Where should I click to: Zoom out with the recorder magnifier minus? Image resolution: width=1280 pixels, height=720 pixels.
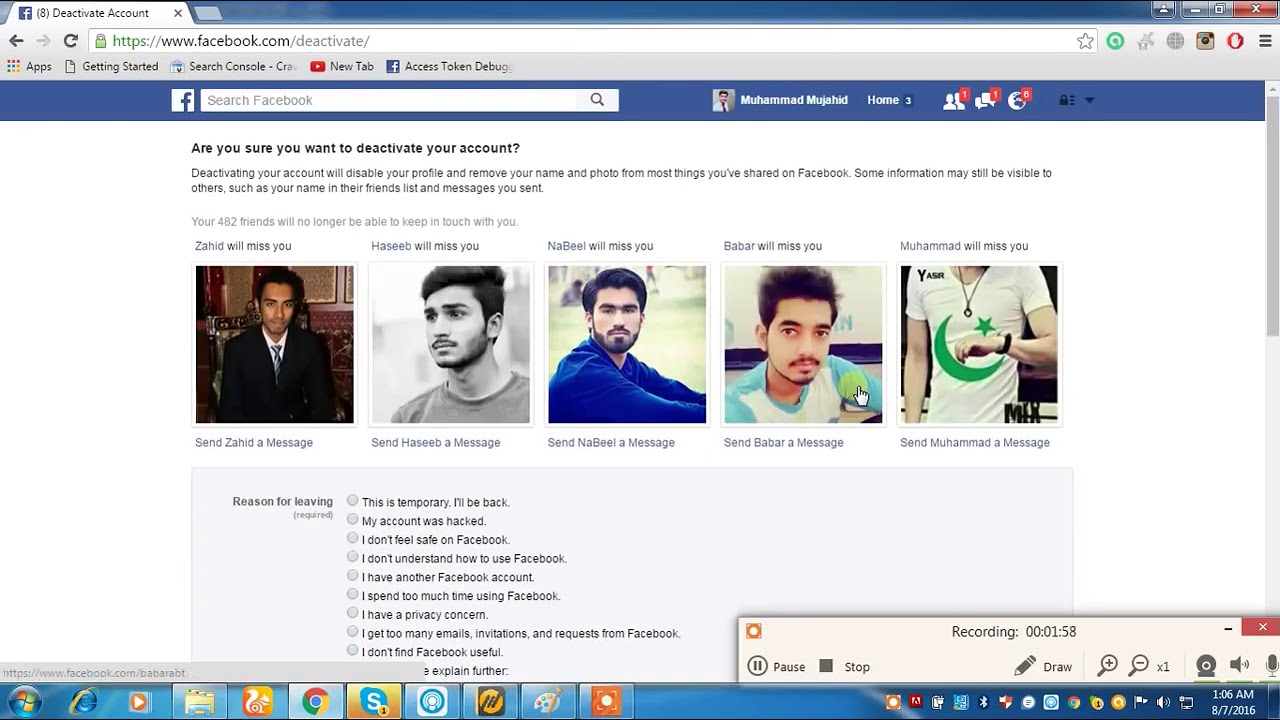click(x=1139, y=666)
